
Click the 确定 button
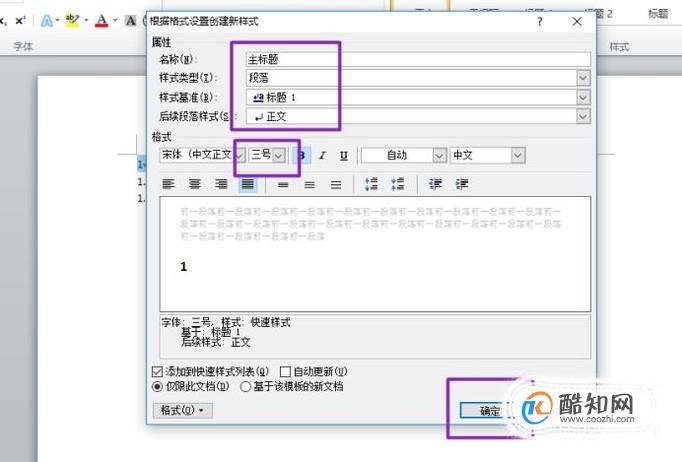(x=489, y=411)
